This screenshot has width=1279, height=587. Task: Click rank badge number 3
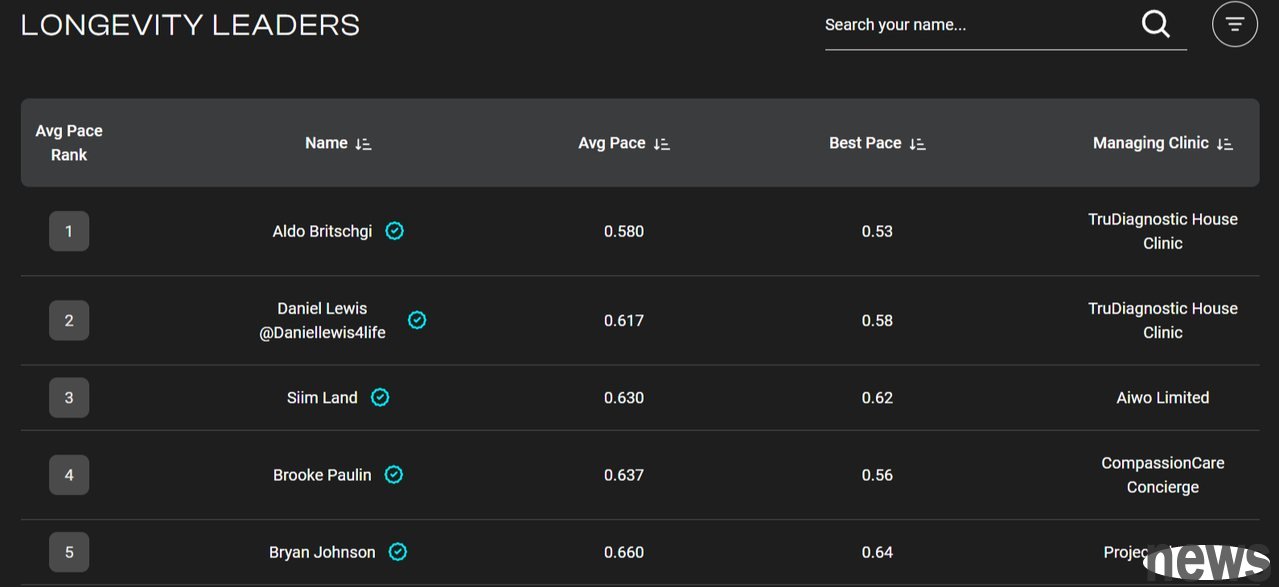tap(69, 397)
